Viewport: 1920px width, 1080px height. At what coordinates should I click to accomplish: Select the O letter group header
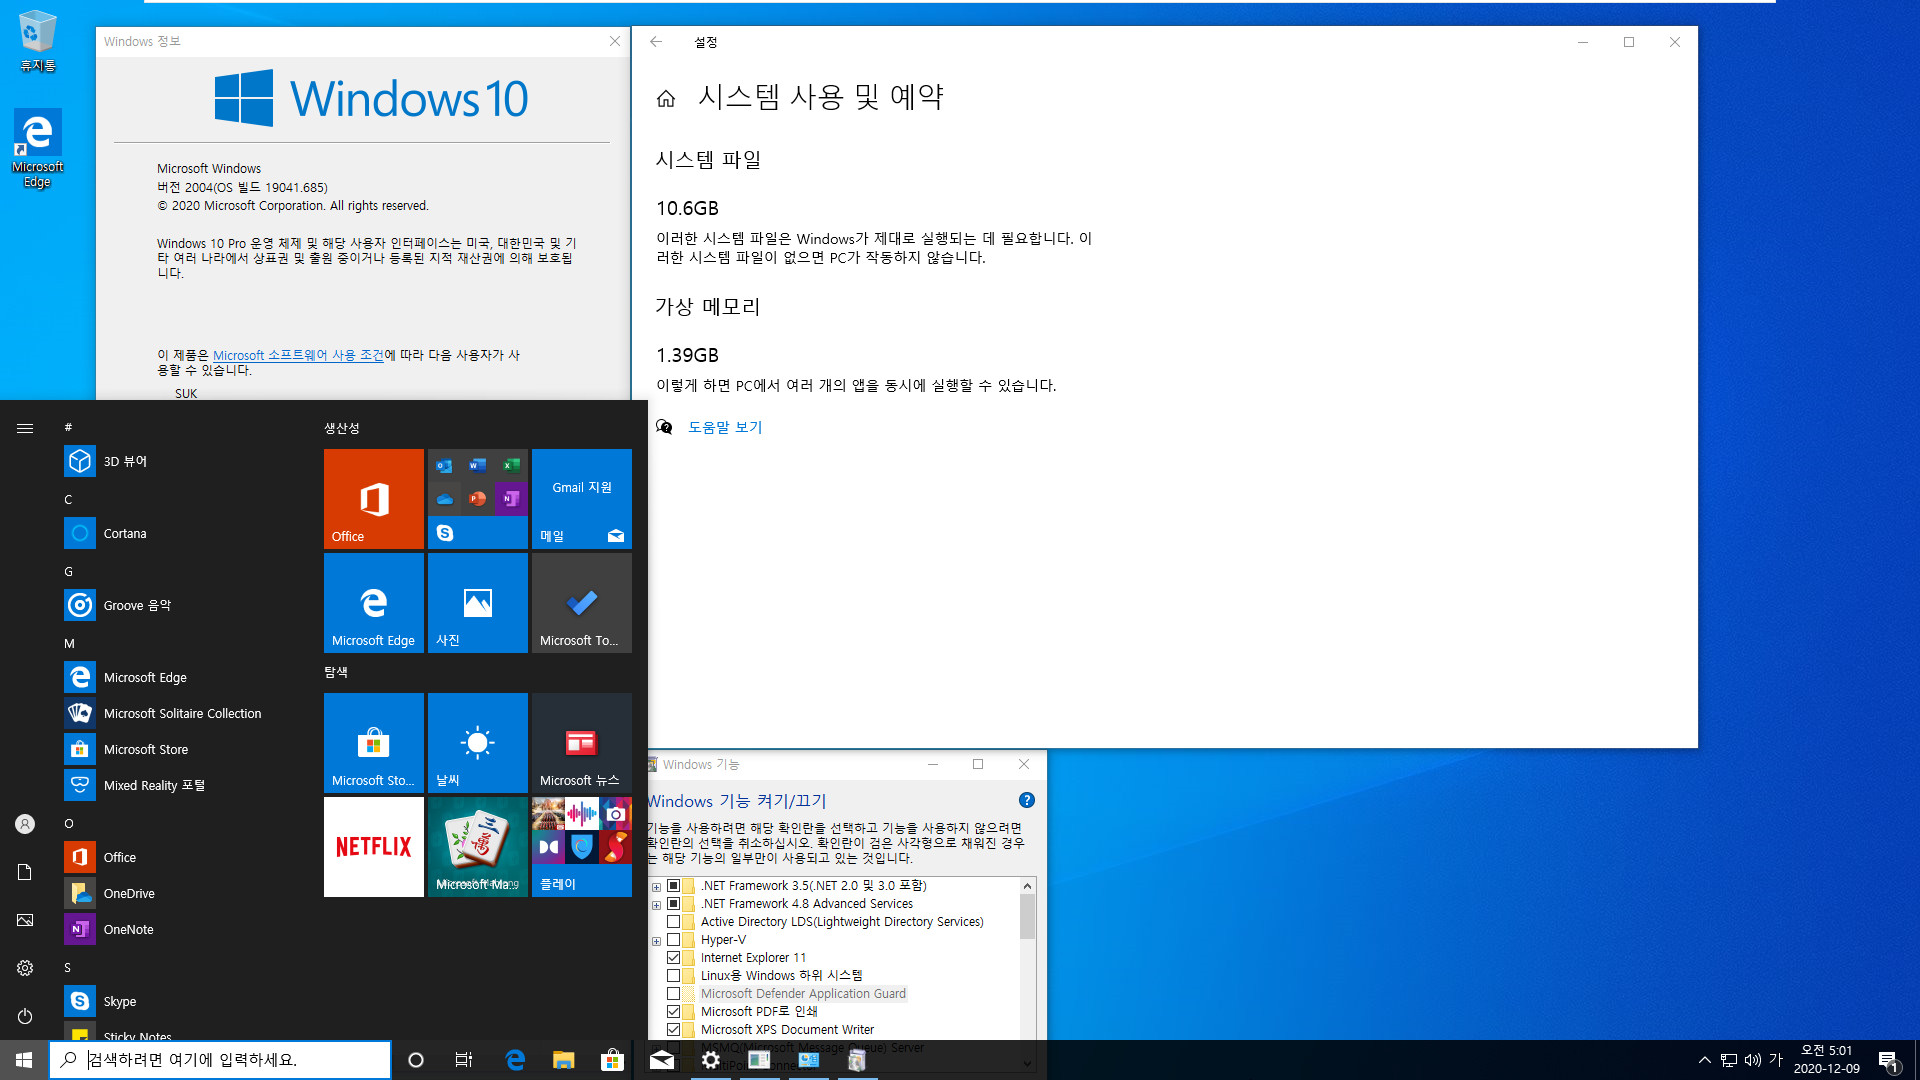(x=69, y=823)
